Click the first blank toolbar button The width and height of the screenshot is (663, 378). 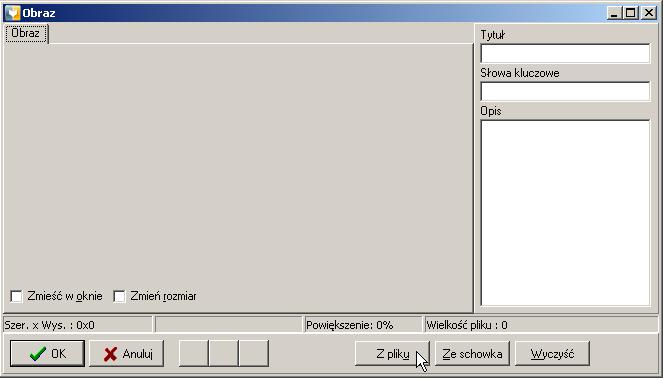[x=194, y=353]
